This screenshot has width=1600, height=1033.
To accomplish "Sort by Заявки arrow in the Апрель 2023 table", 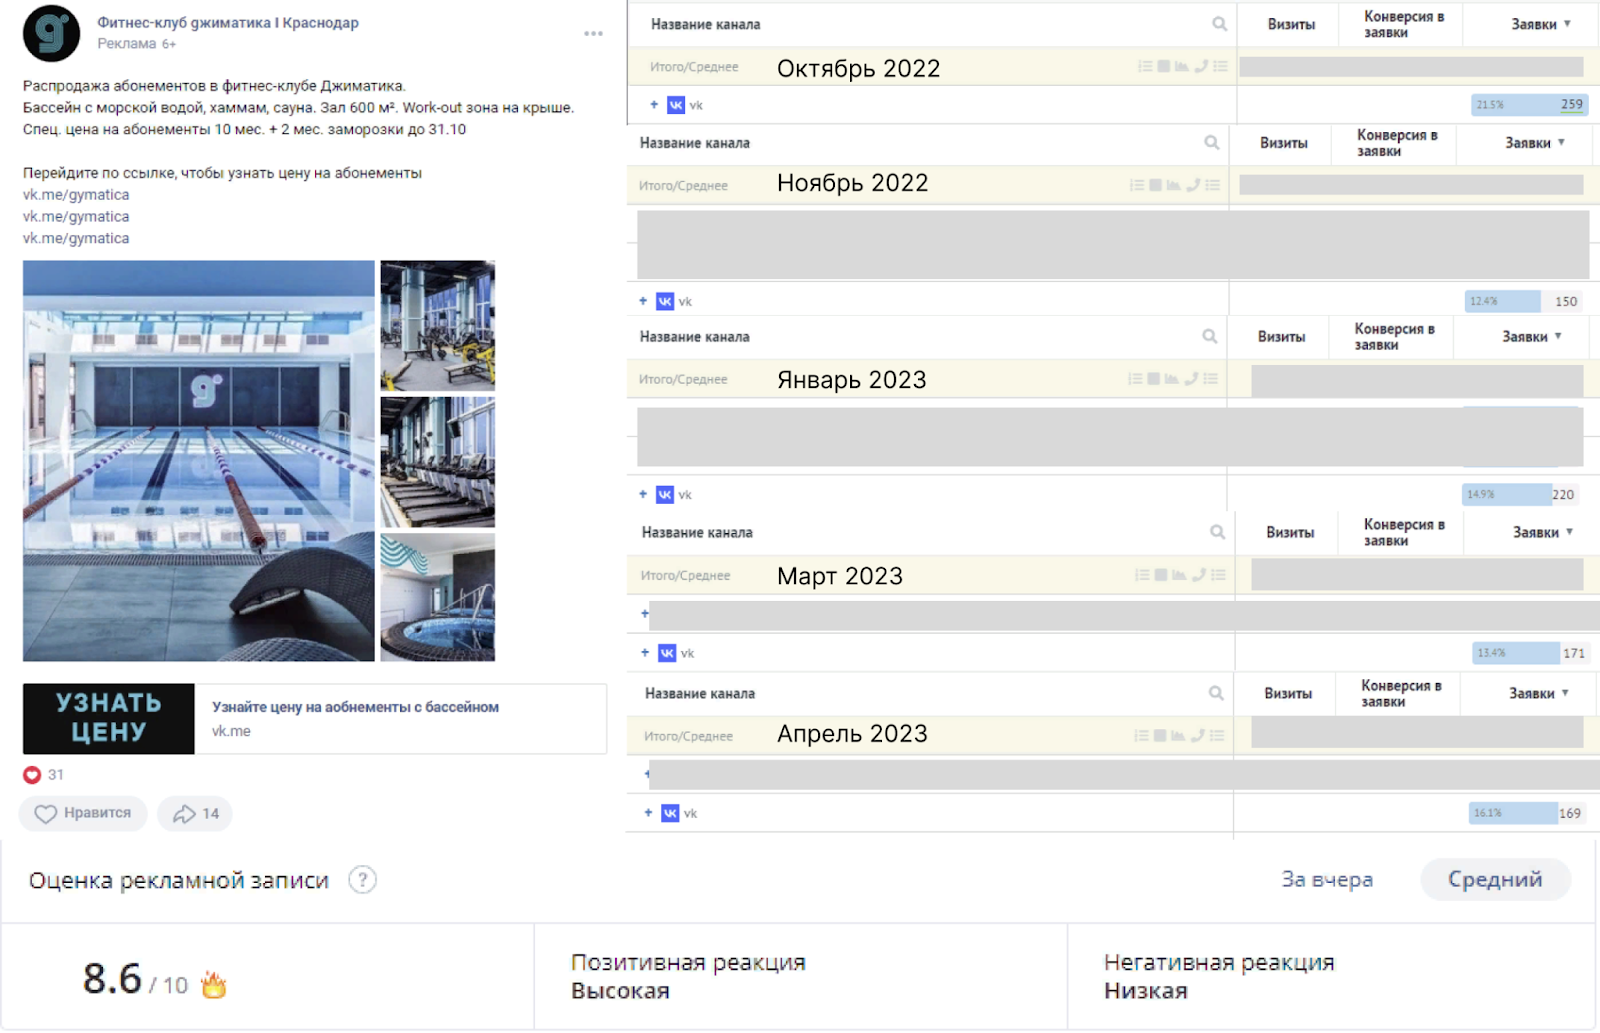I will 1565,693.
